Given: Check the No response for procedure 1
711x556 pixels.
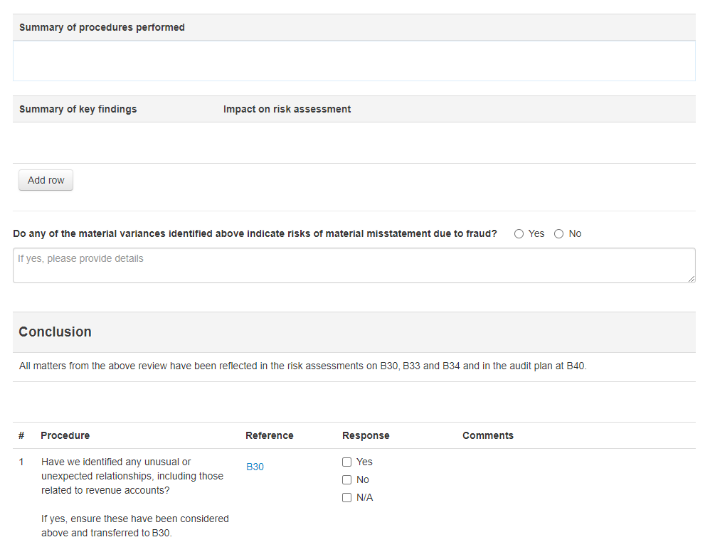Looking at the screenshot, I should tap(347, 480).
